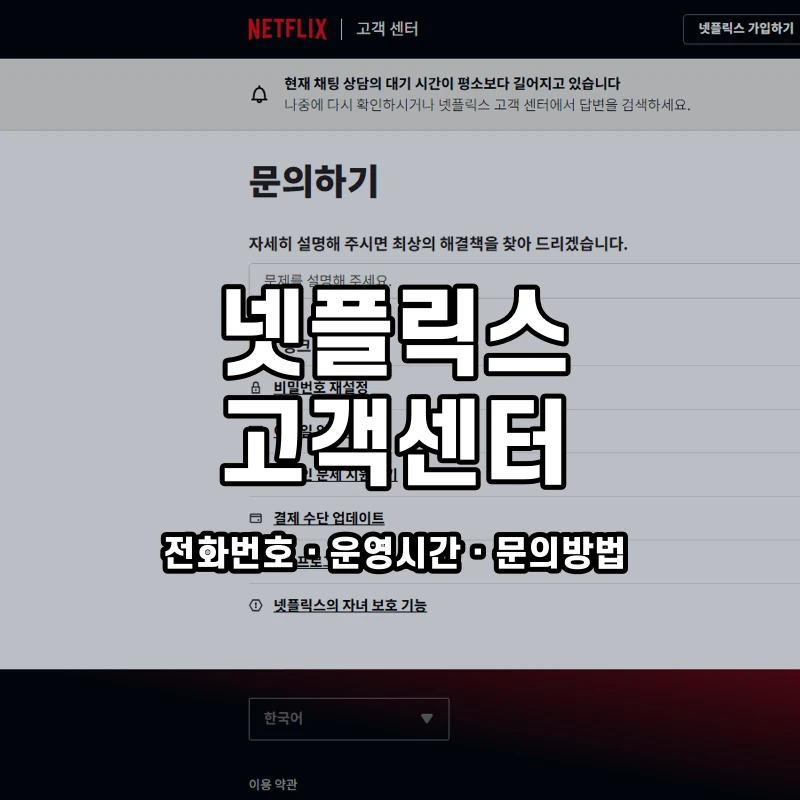Click the 문제를 설명해 주세요 input field
This screenshot has width=800, height=800.
(x=524, y=281)
